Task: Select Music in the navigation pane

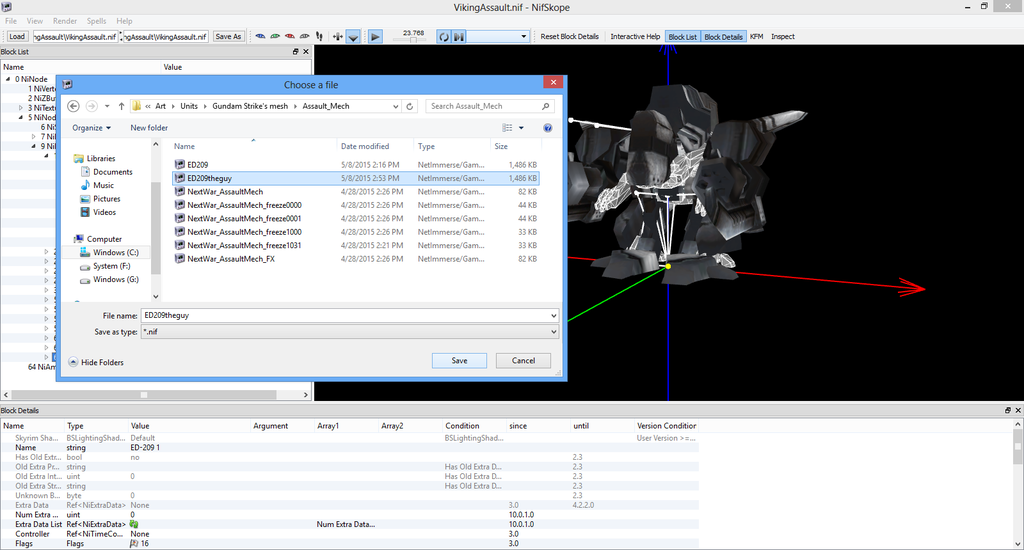Action: pos(103,186)
